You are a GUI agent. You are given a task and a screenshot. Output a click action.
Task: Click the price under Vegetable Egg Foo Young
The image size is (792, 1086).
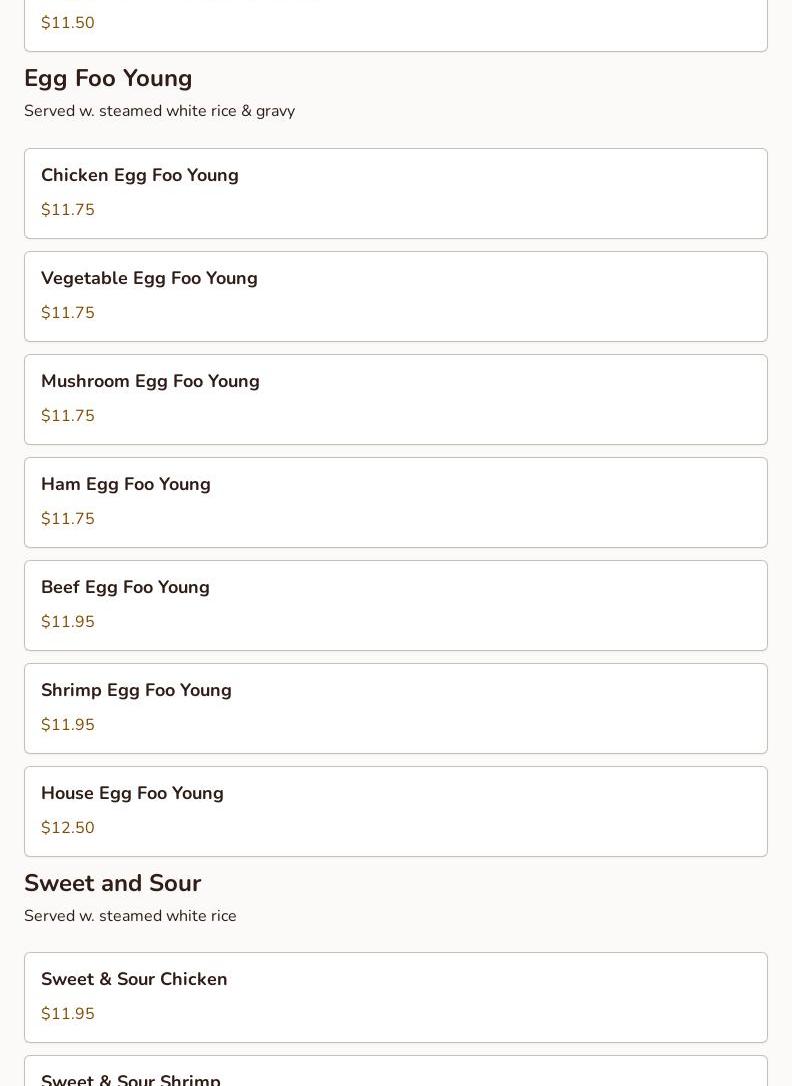pyautogui.click(x=68, y=313)
